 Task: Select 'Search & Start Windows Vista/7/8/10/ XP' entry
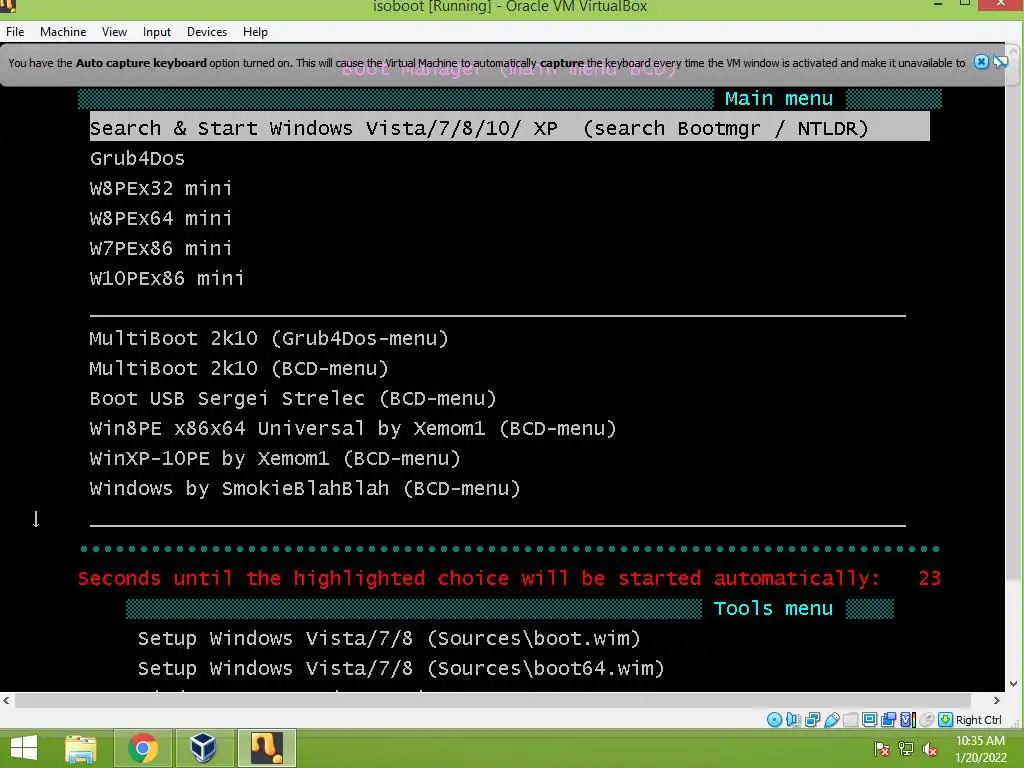pyautogui.click(x=509, y=127)
